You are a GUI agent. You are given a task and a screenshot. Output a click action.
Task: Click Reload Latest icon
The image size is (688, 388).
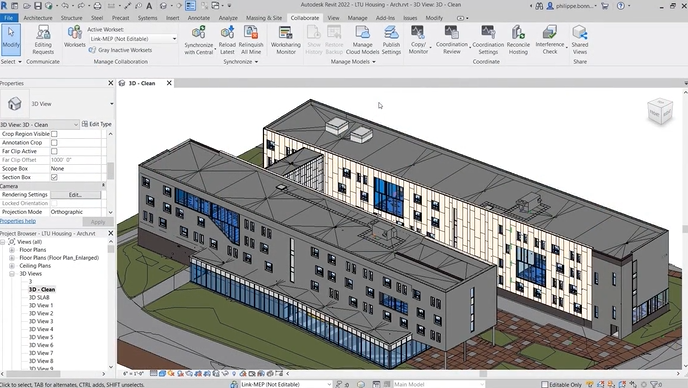(x=227, y=32)
